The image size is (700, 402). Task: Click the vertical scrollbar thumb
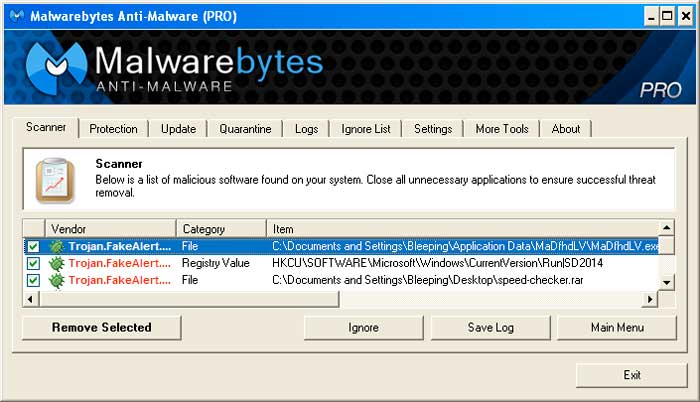point(667,245)
